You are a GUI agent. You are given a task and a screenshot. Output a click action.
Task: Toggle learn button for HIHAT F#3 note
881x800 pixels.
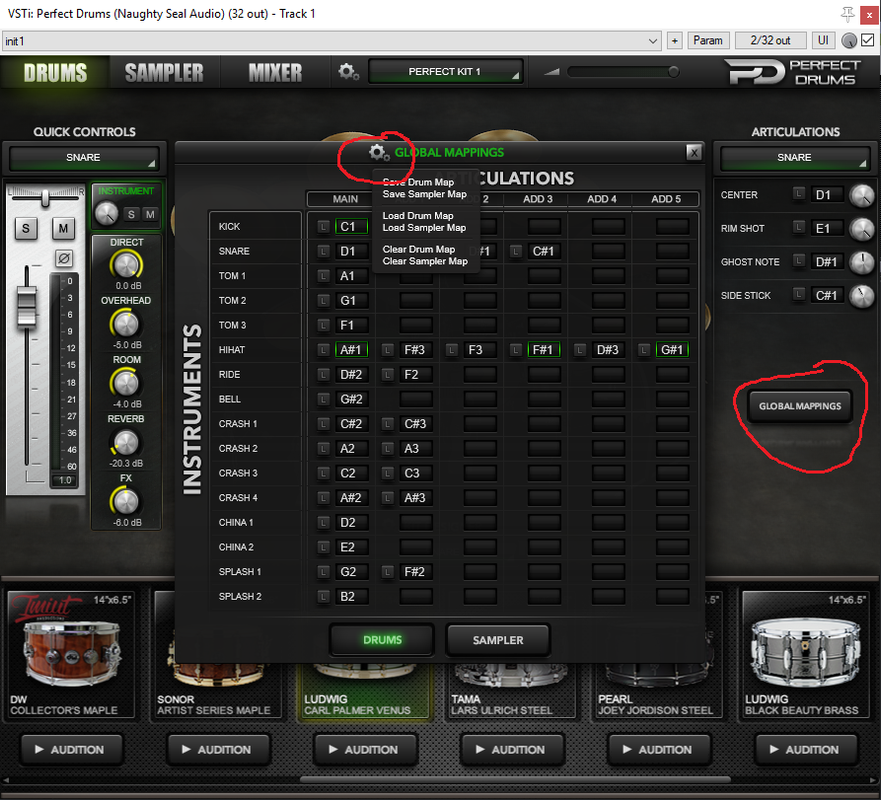(x=388, y=350)
